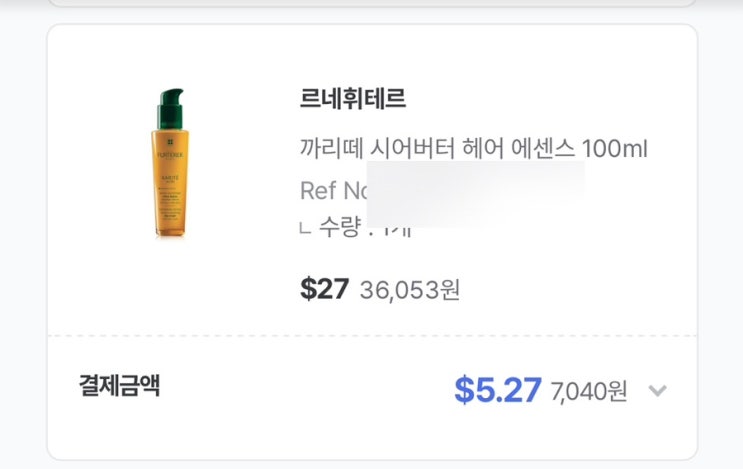
Task: Click the gray background right of the card
Action: (x=720, y=240)
